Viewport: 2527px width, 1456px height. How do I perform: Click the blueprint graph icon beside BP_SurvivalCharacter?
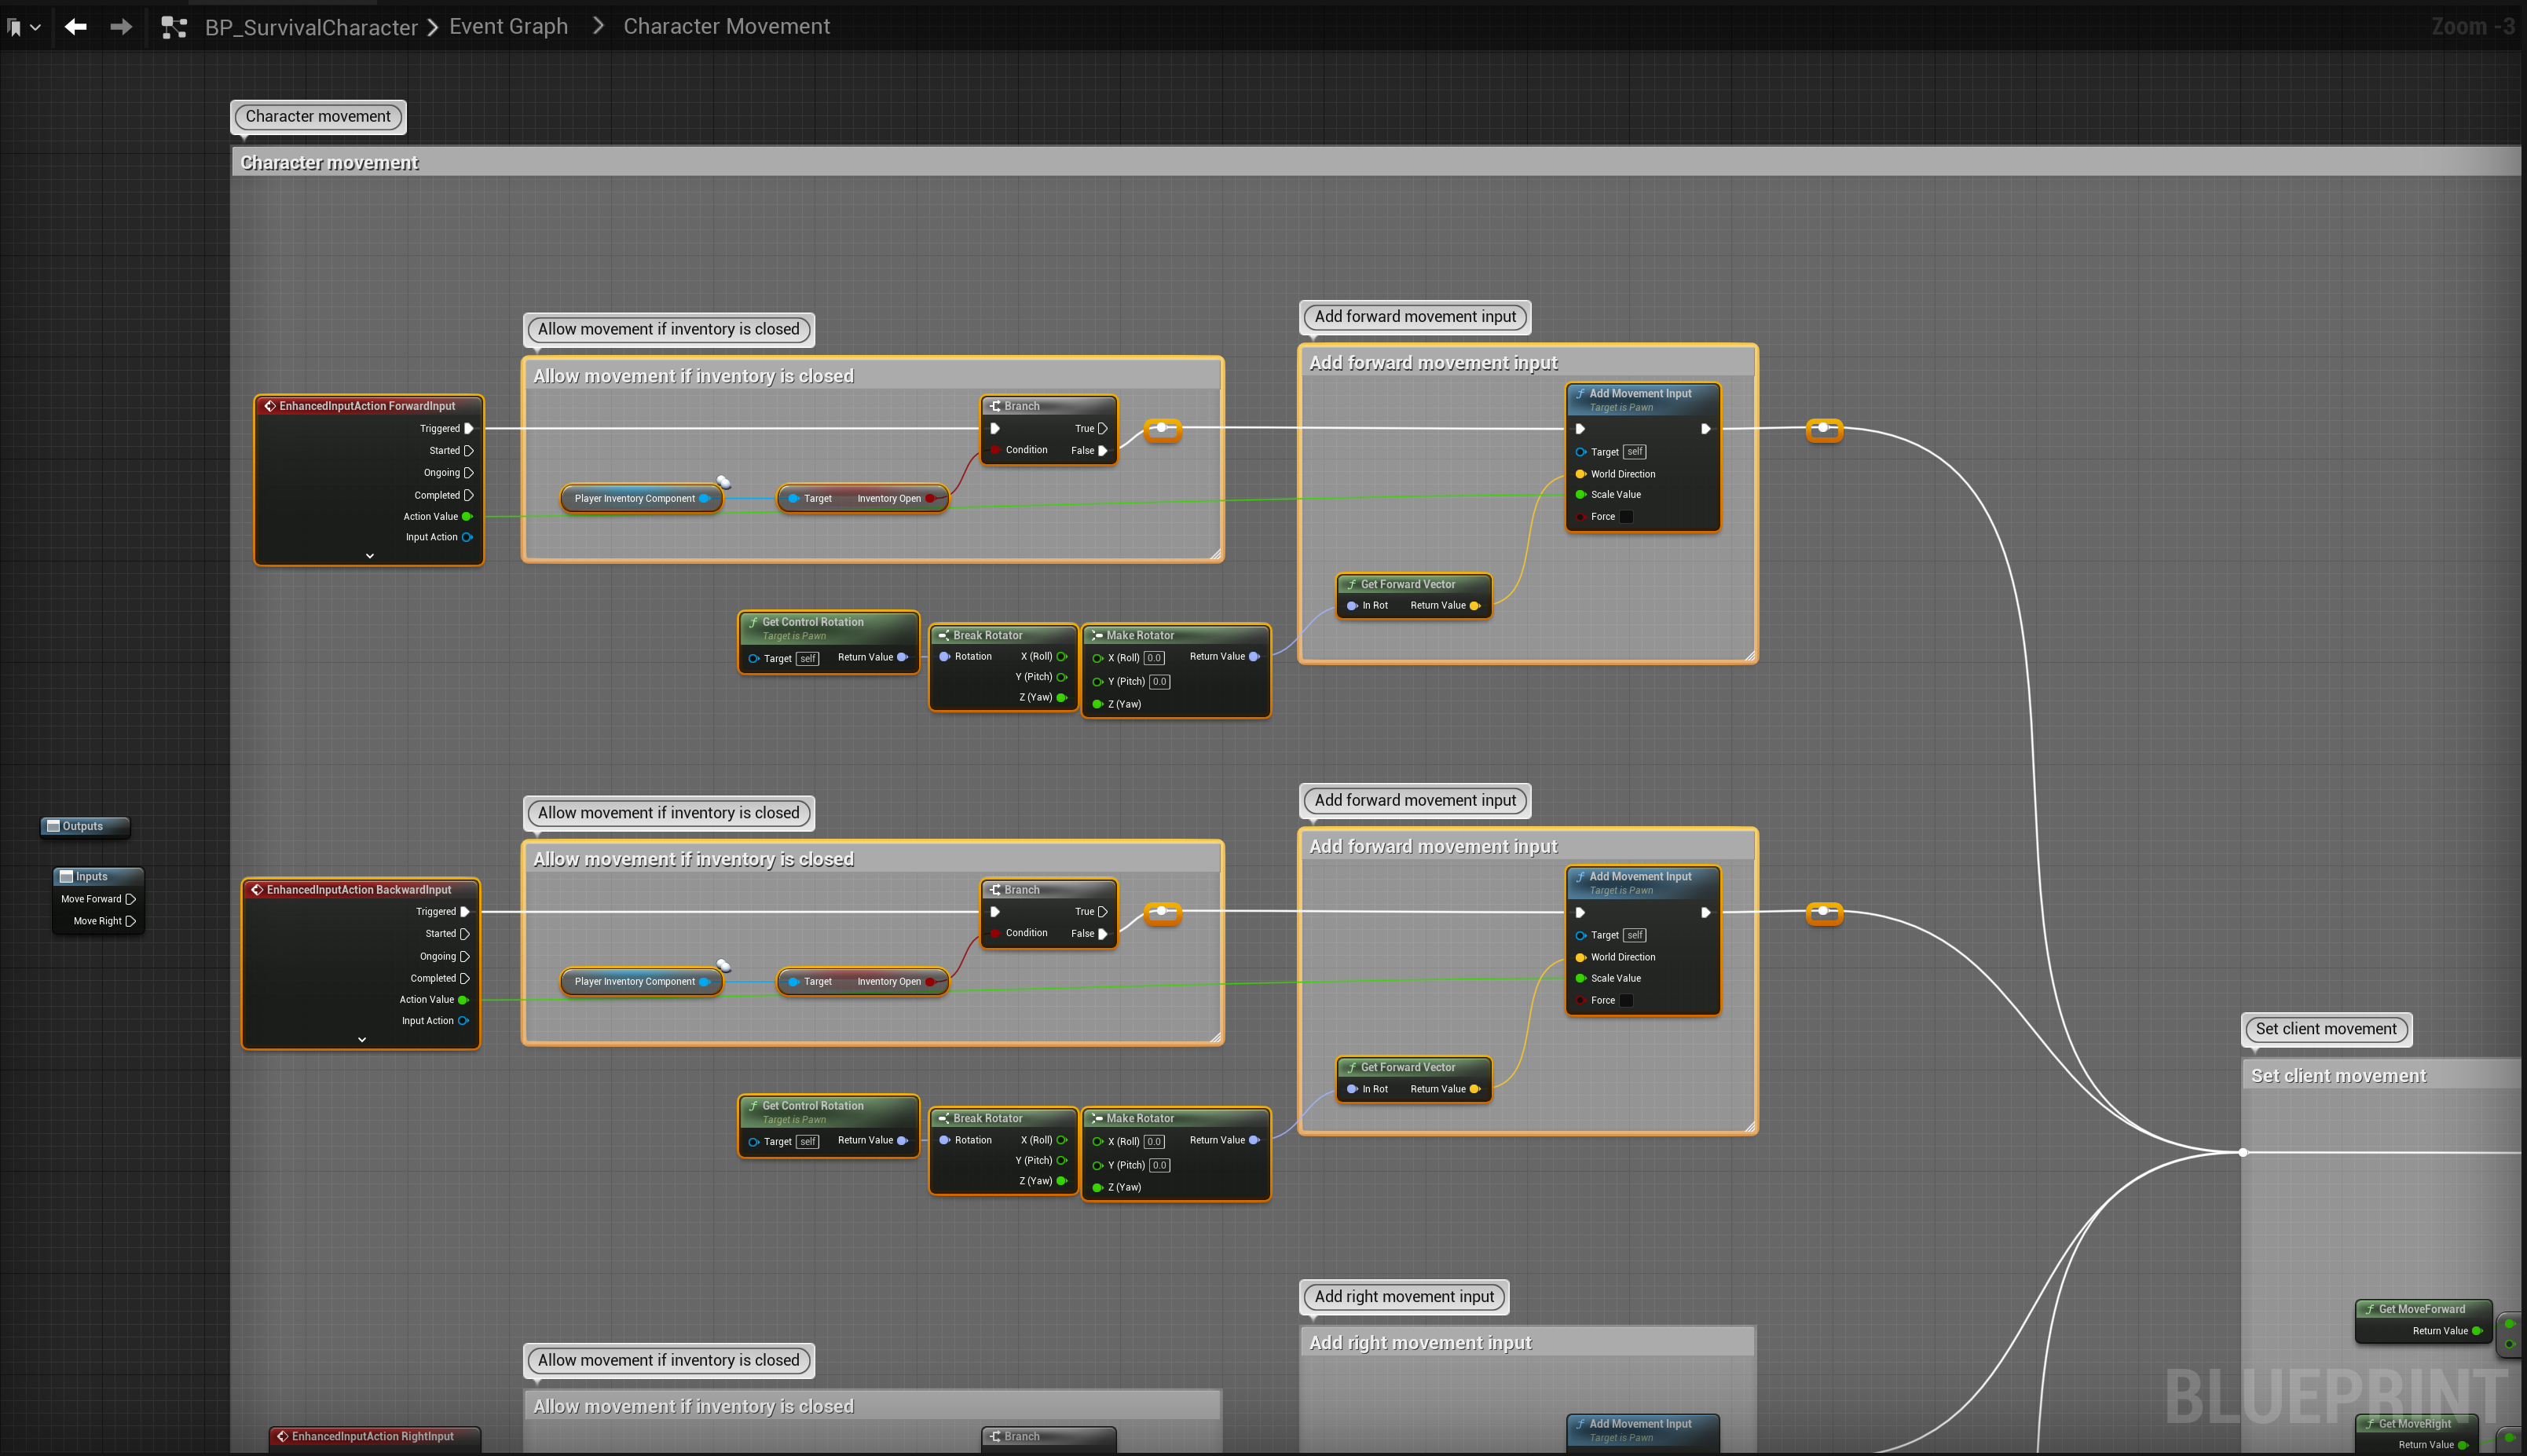[174, 27]
